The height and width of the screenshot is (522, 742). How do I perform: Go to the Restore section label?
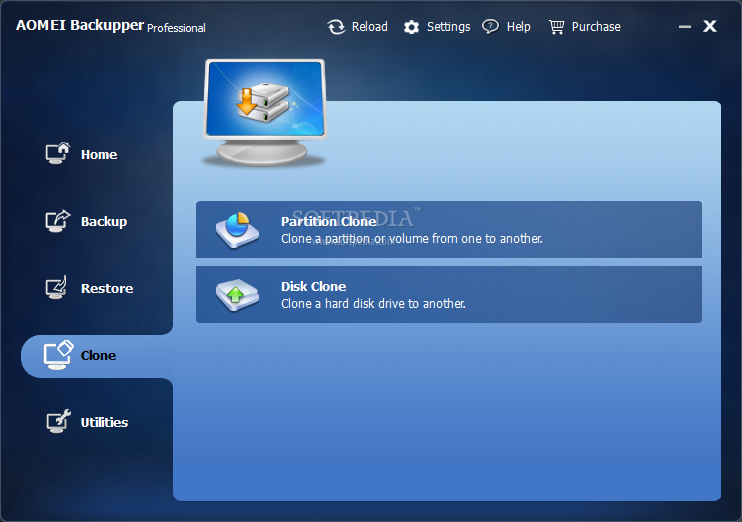[x=107, y=288]
